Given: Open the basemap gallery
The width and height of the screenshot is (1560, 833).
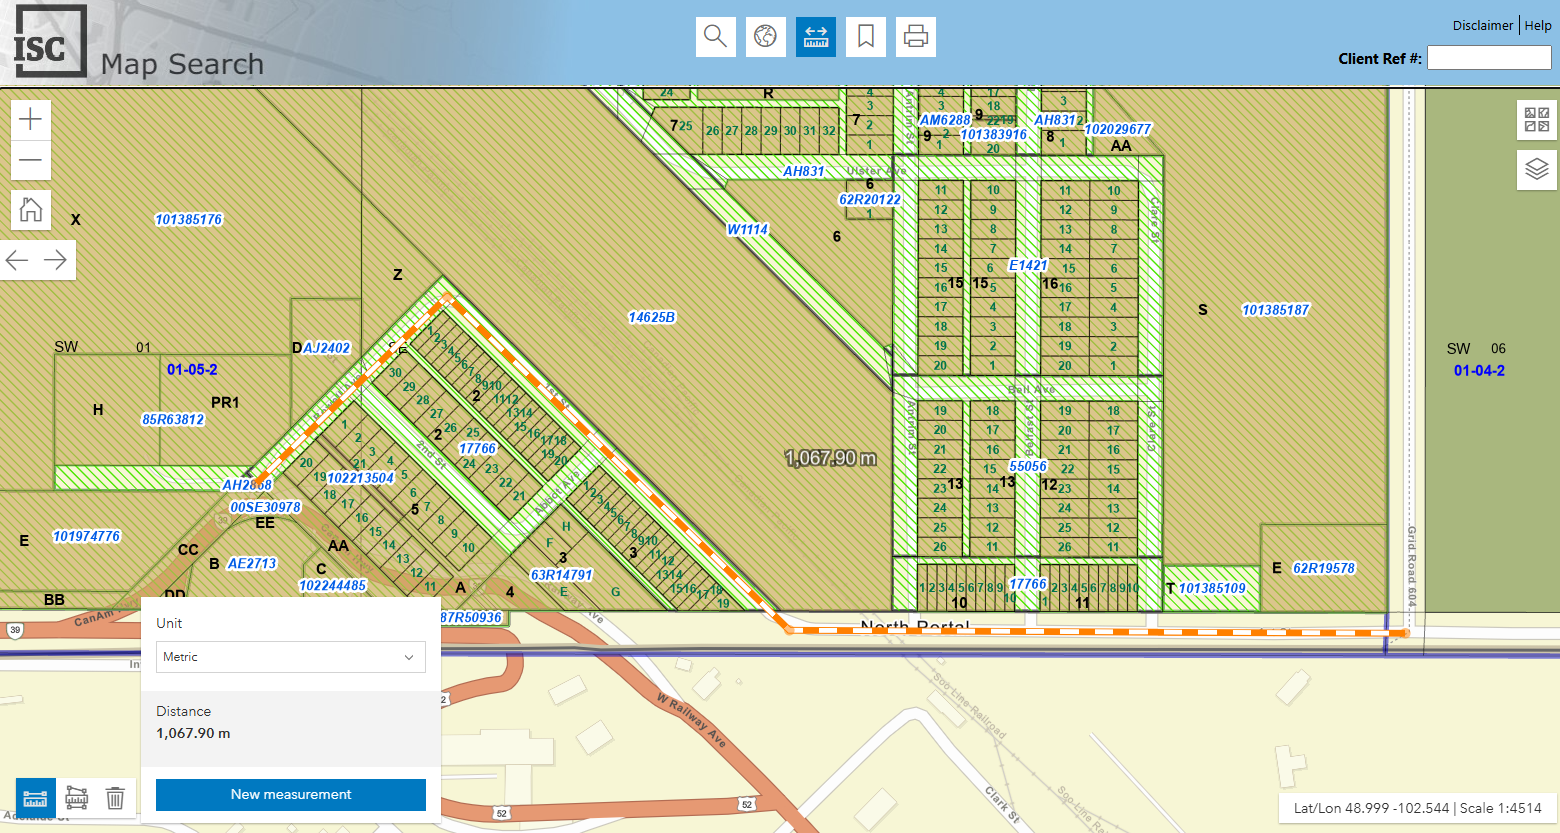Looking at the screenshot, I should click(x=1537, y=120).
